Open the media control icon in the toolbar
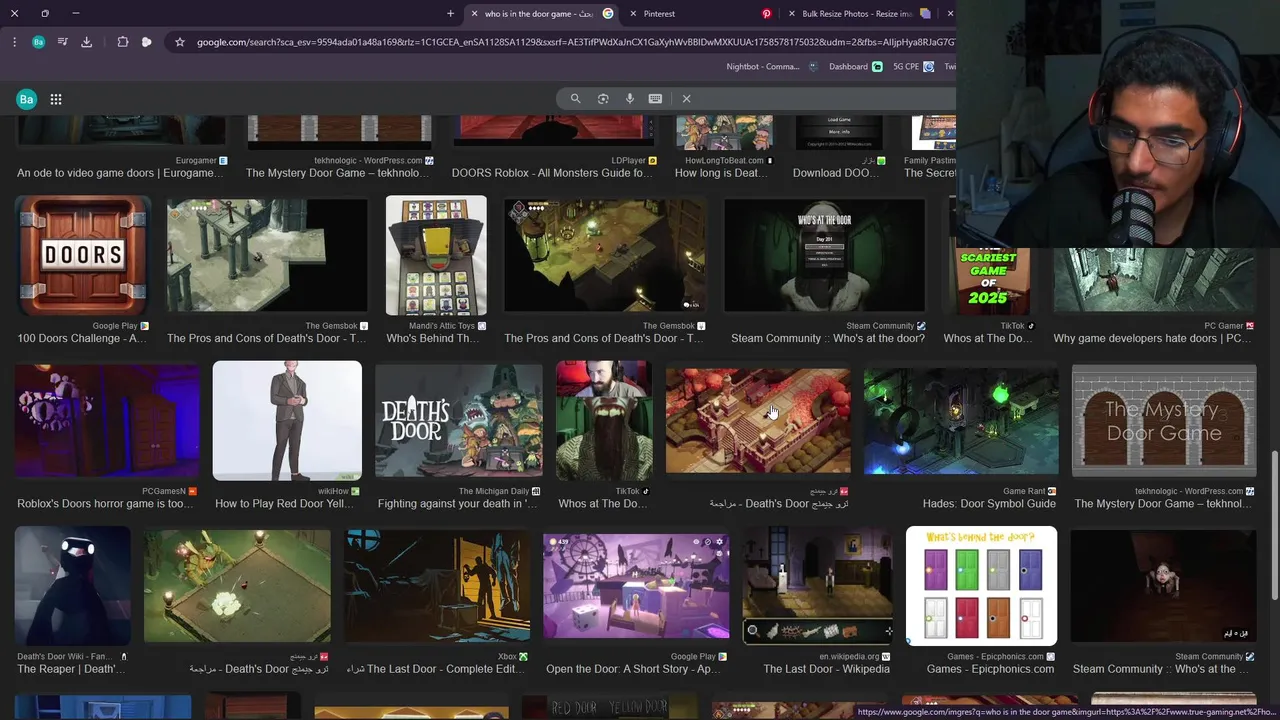This screenshot has width=1280, height=720. [x=62, y=42]
